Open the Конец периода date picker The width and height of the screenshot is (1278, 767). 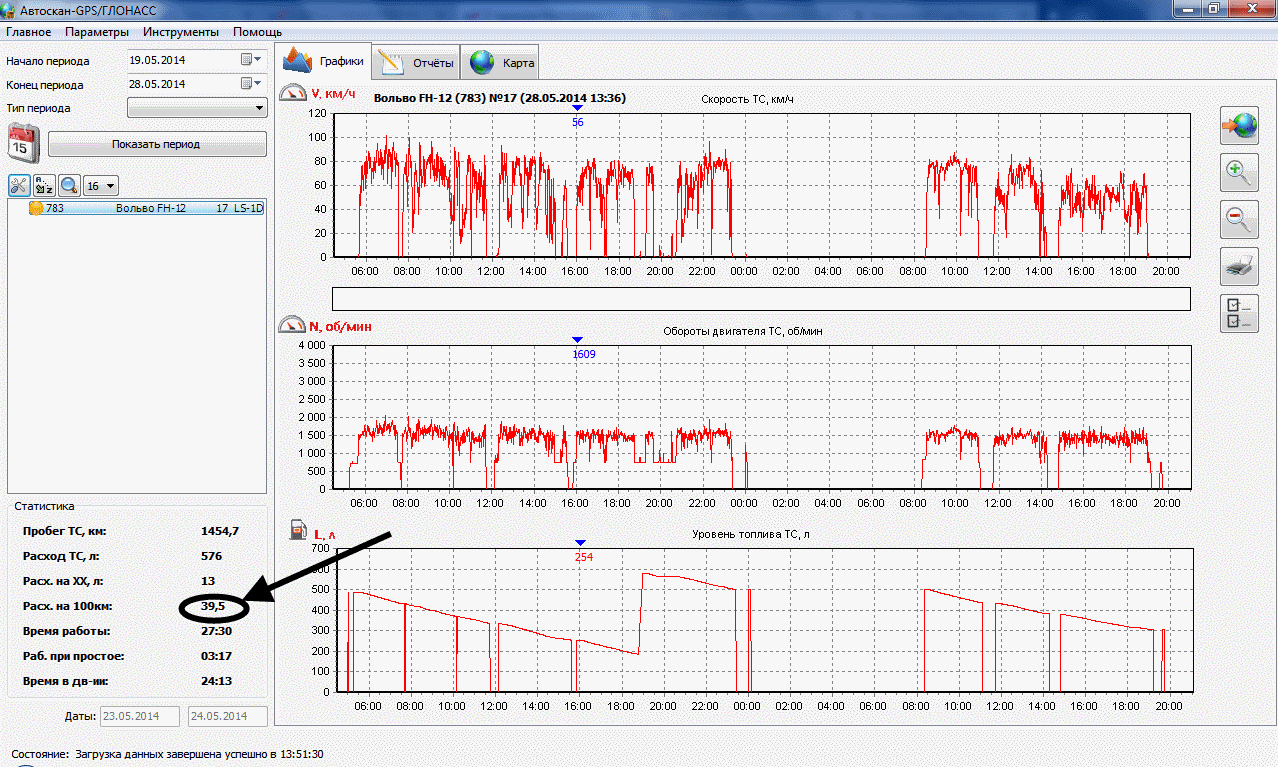pos(250,84)
